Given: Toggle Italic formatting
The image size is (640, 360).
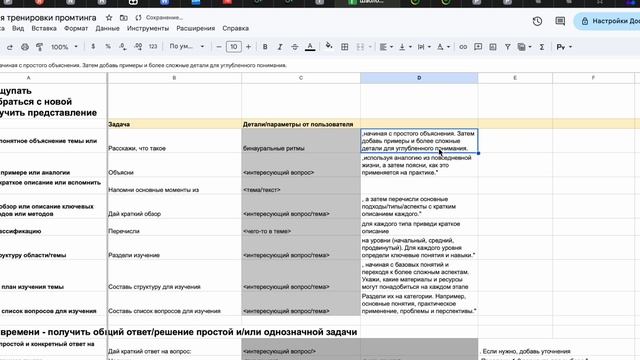Looking at the screenshot, I should (x=280, y=47).
